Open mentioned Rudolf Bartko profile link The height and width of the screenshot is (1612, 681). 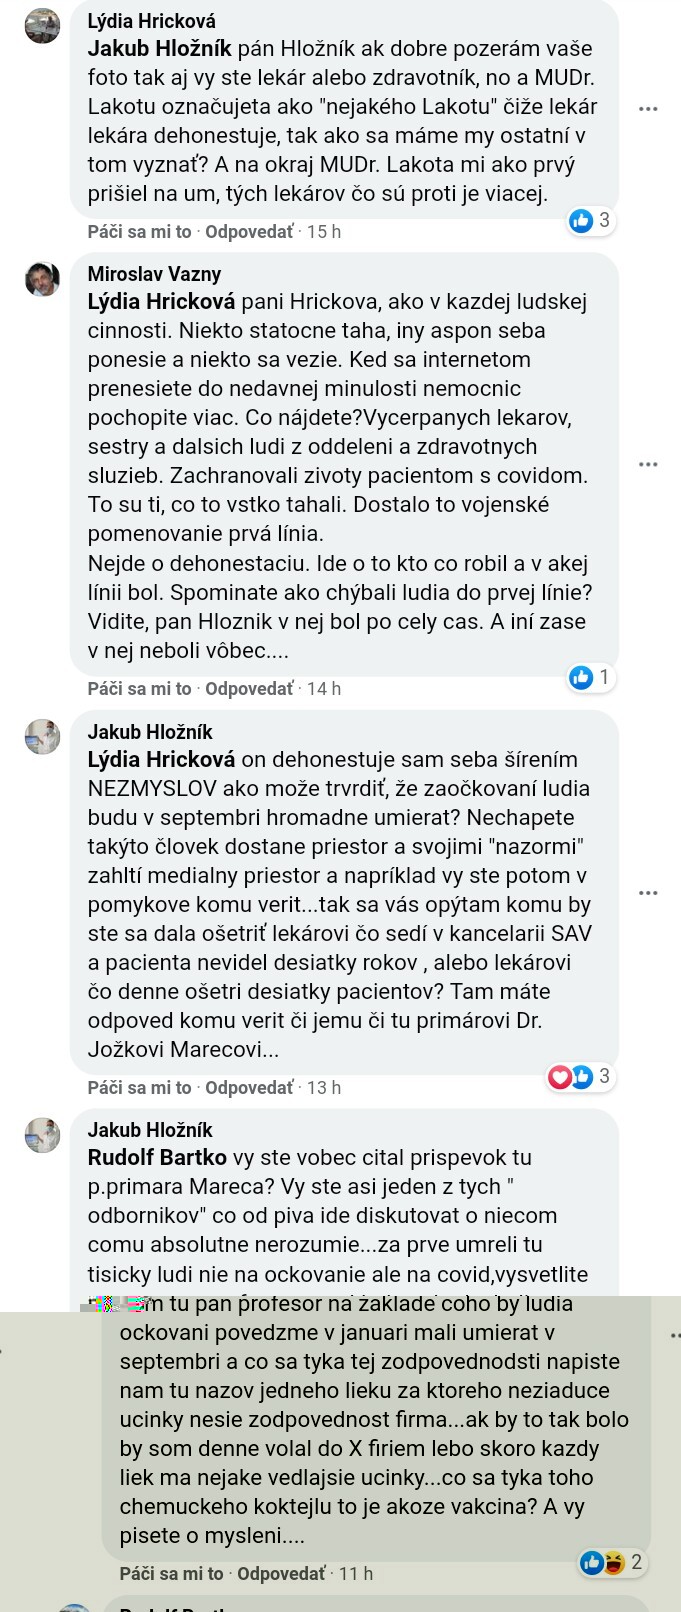point(157,1157)
